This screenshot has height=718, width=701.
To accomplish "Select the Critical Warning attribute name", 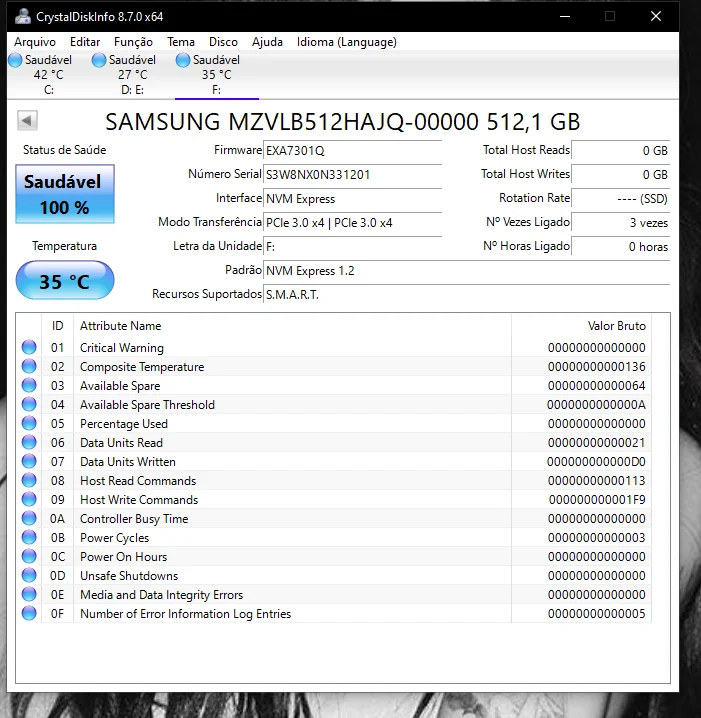I will [122, 348].
